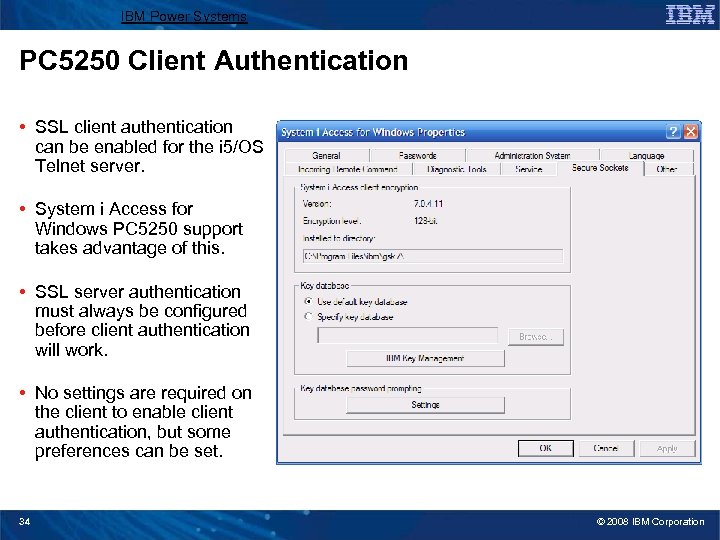Open the General tab

[326, 156]
